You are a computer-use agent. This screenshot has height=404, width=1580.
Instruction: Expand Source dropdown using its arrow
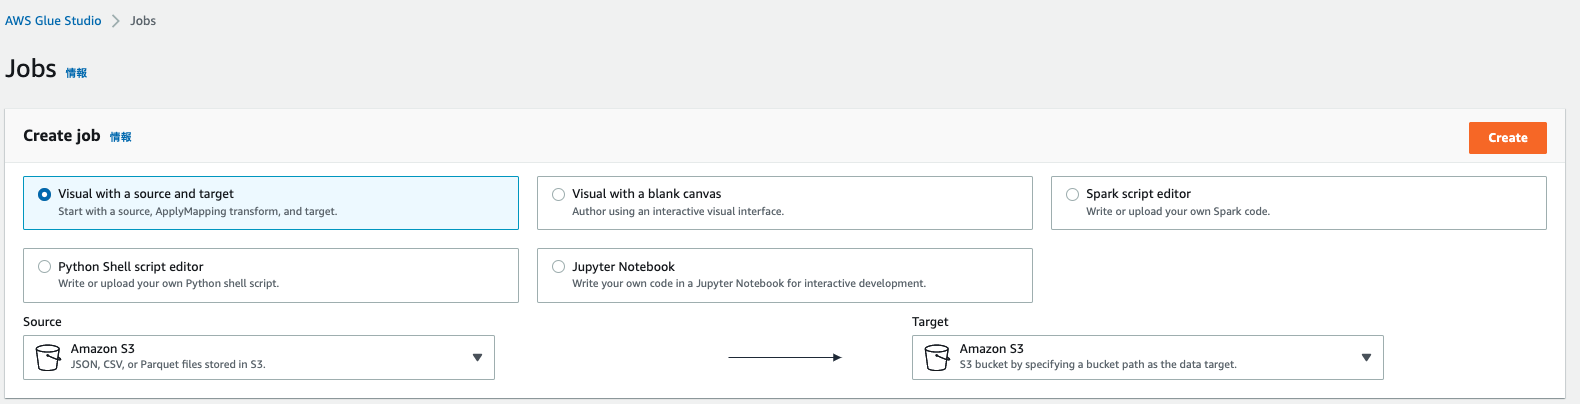[477, 357]
